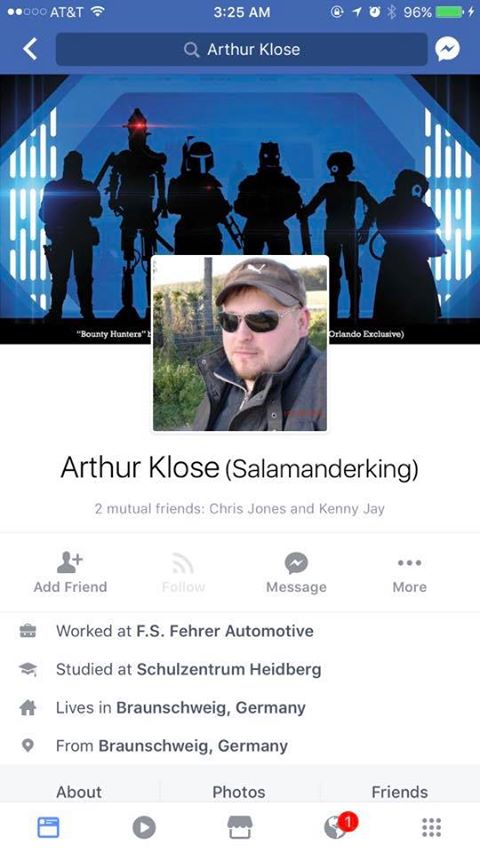Tap the faded Follow feed icon
The height and width of the screenshot is (853, 480).
(183, 563)
